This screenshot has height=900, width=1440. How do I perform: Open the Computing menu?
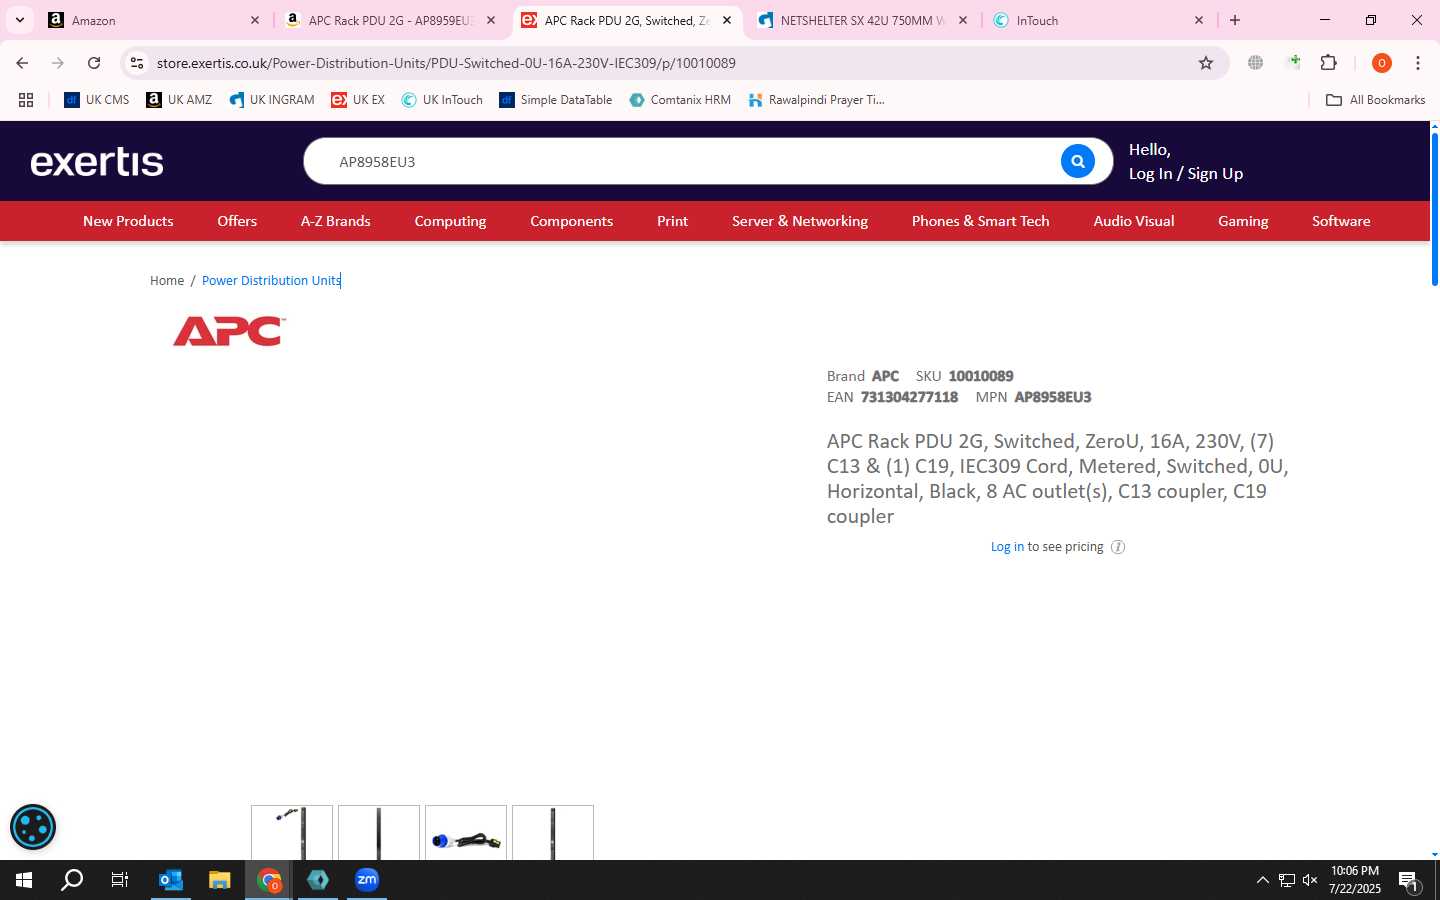tap(450, 221)
